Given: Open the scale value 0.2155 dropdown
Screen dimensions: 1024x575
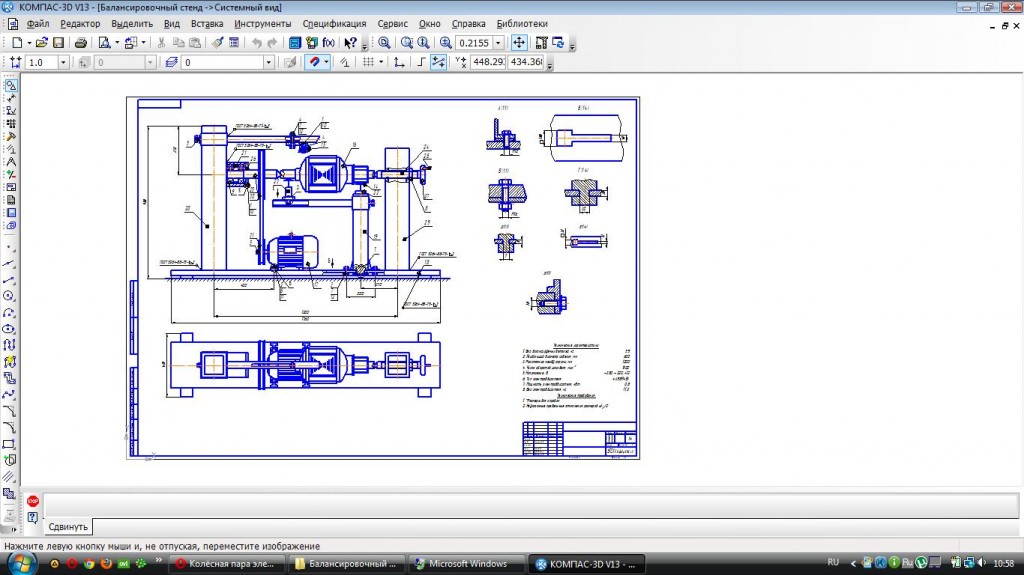Looking at the screenshot, I should point(498,42).
